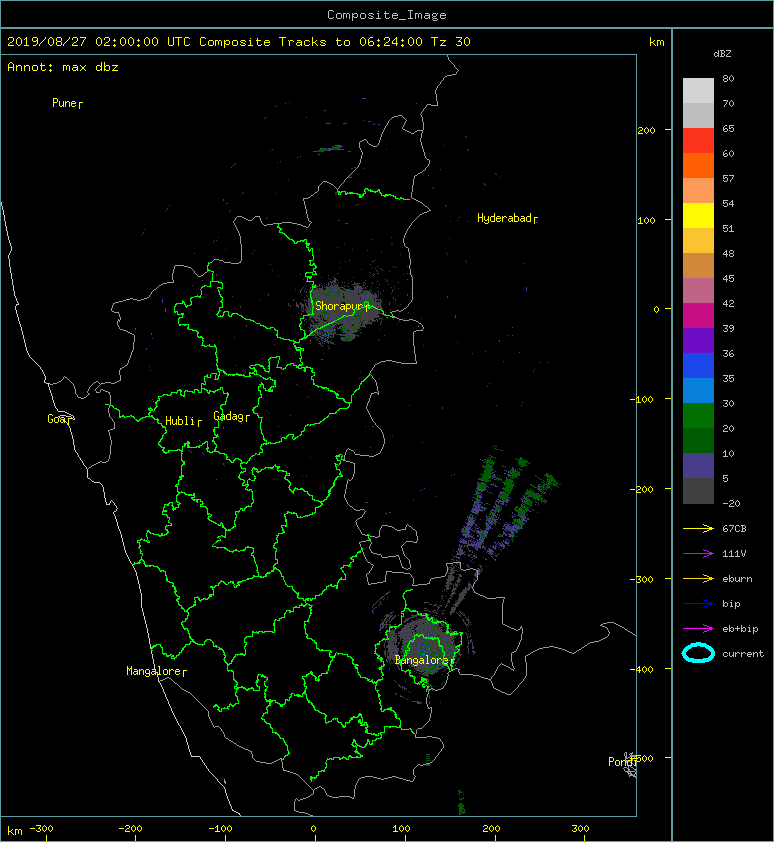The image size is (774, 842).
Task: Click the 200 km mark on right axis
Action: point(647,130)
